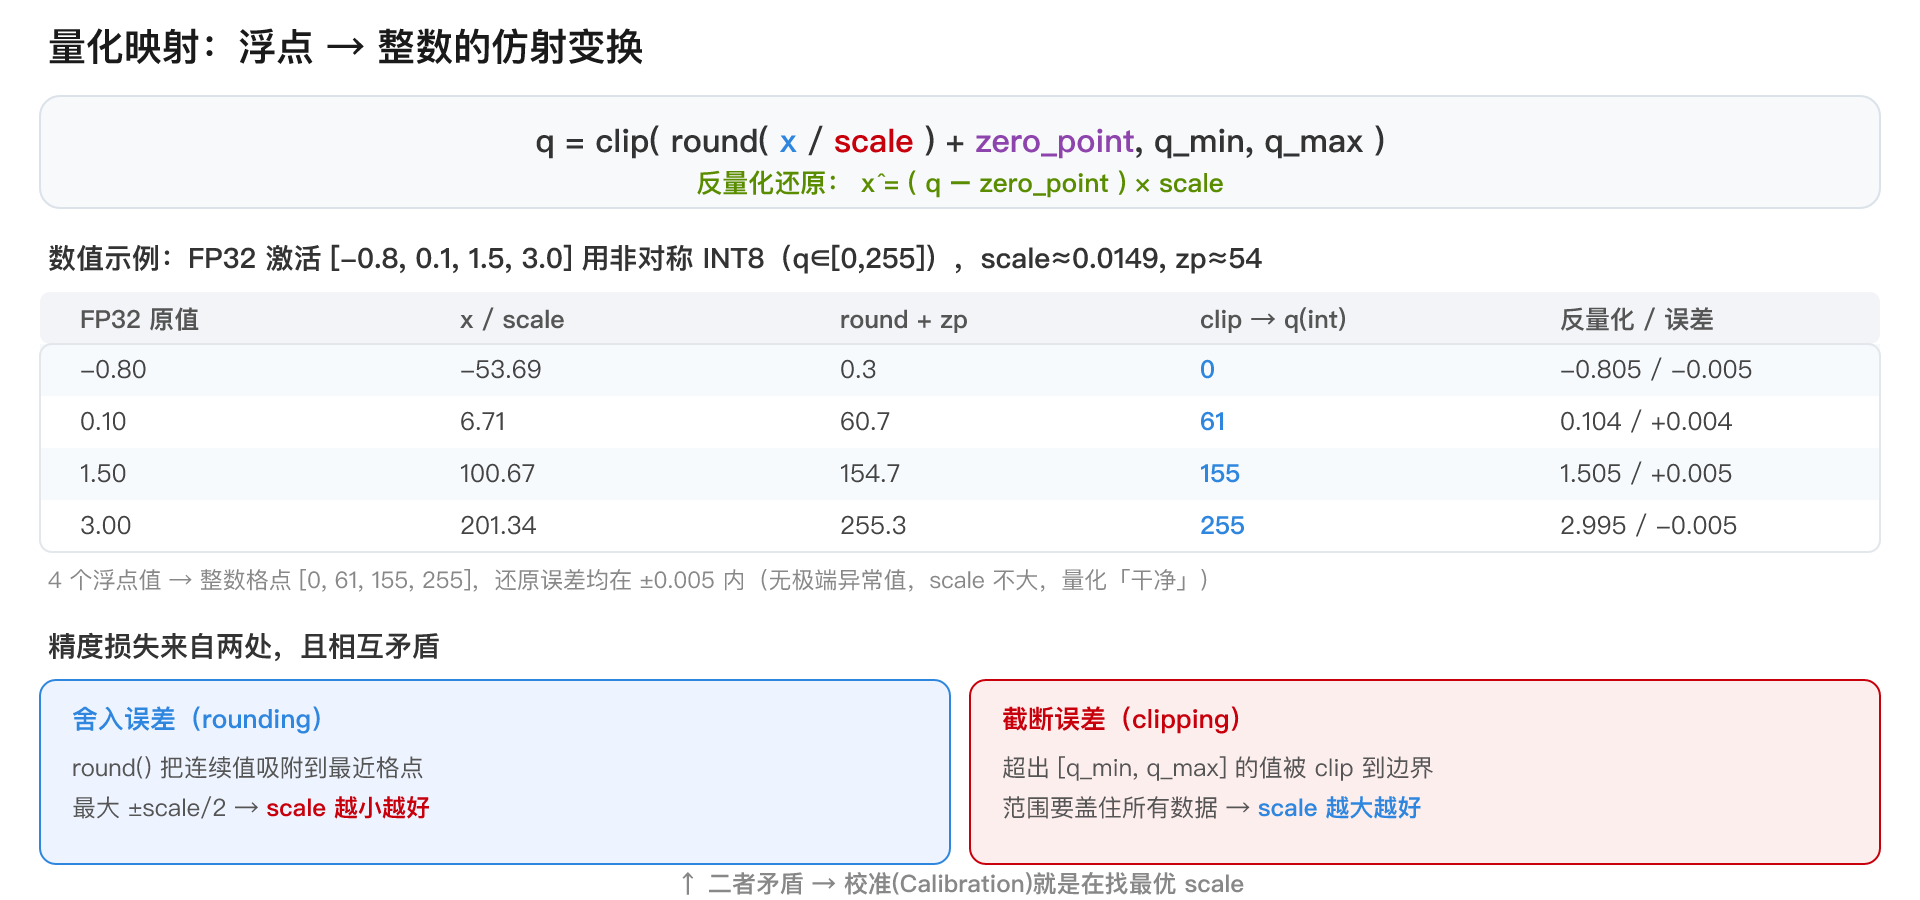This screenshot has height=900, width=1920.
Task: Click the cell '201.34'
Action: tap(498, 526)
